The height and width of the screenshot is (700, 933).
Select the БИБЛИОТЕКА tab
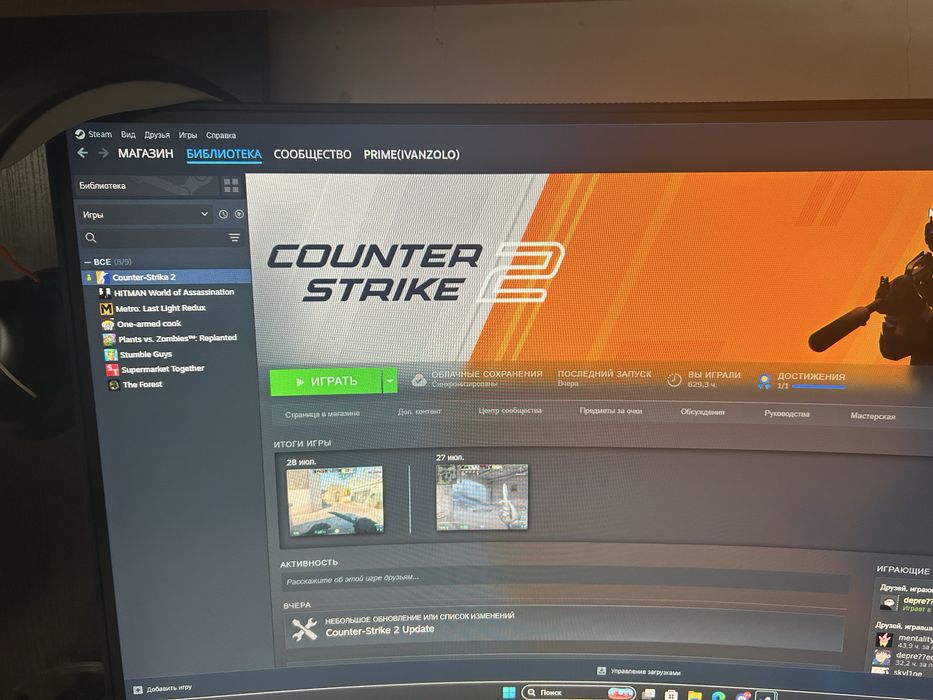pyautogui.click(x=224, y=154)
